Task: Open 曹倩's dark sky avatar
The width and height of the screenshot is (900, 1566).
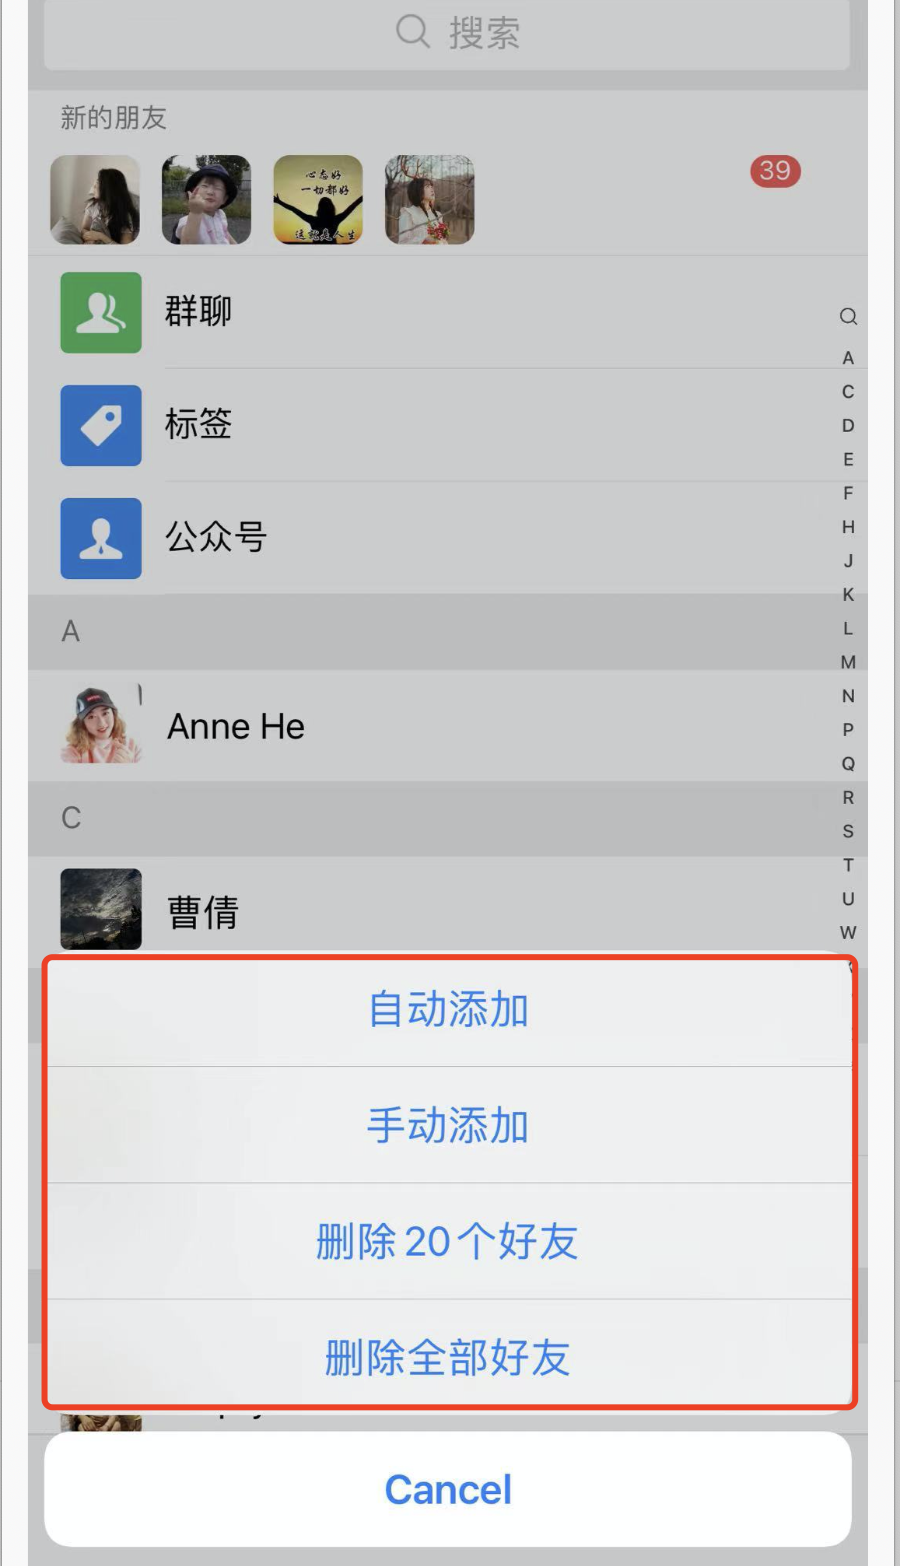Action: tap(101, 909)
